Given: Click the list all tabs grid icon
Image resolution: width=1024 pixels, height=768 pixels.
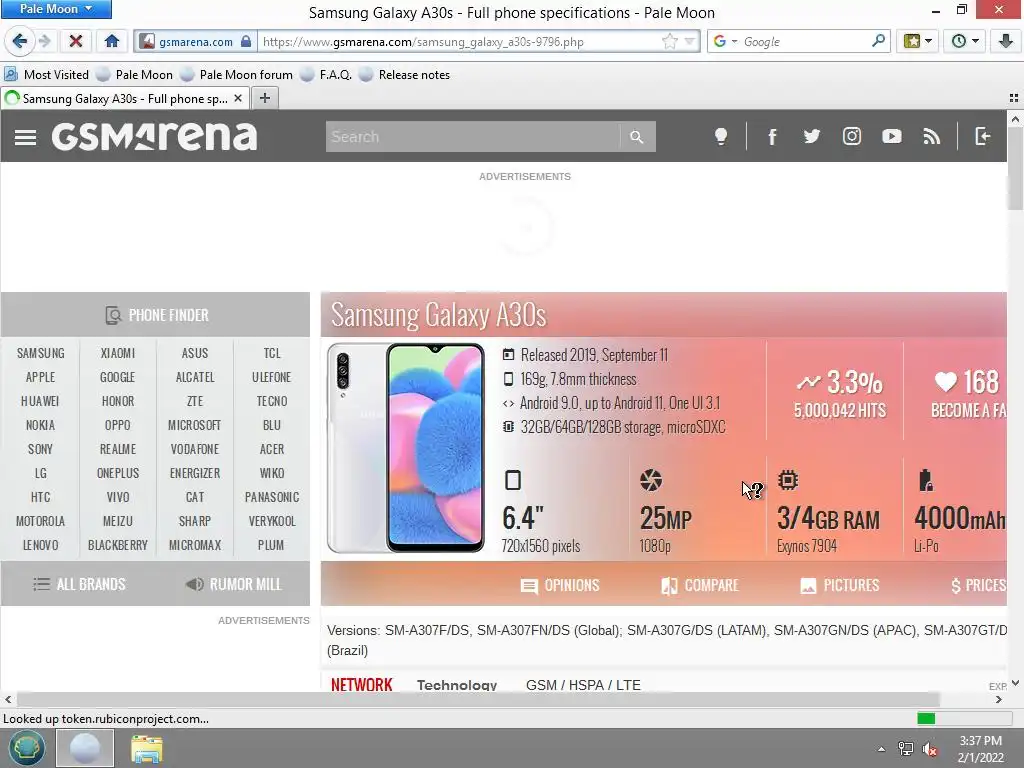Looking at the screenshot, I should tap(1014, 98).
